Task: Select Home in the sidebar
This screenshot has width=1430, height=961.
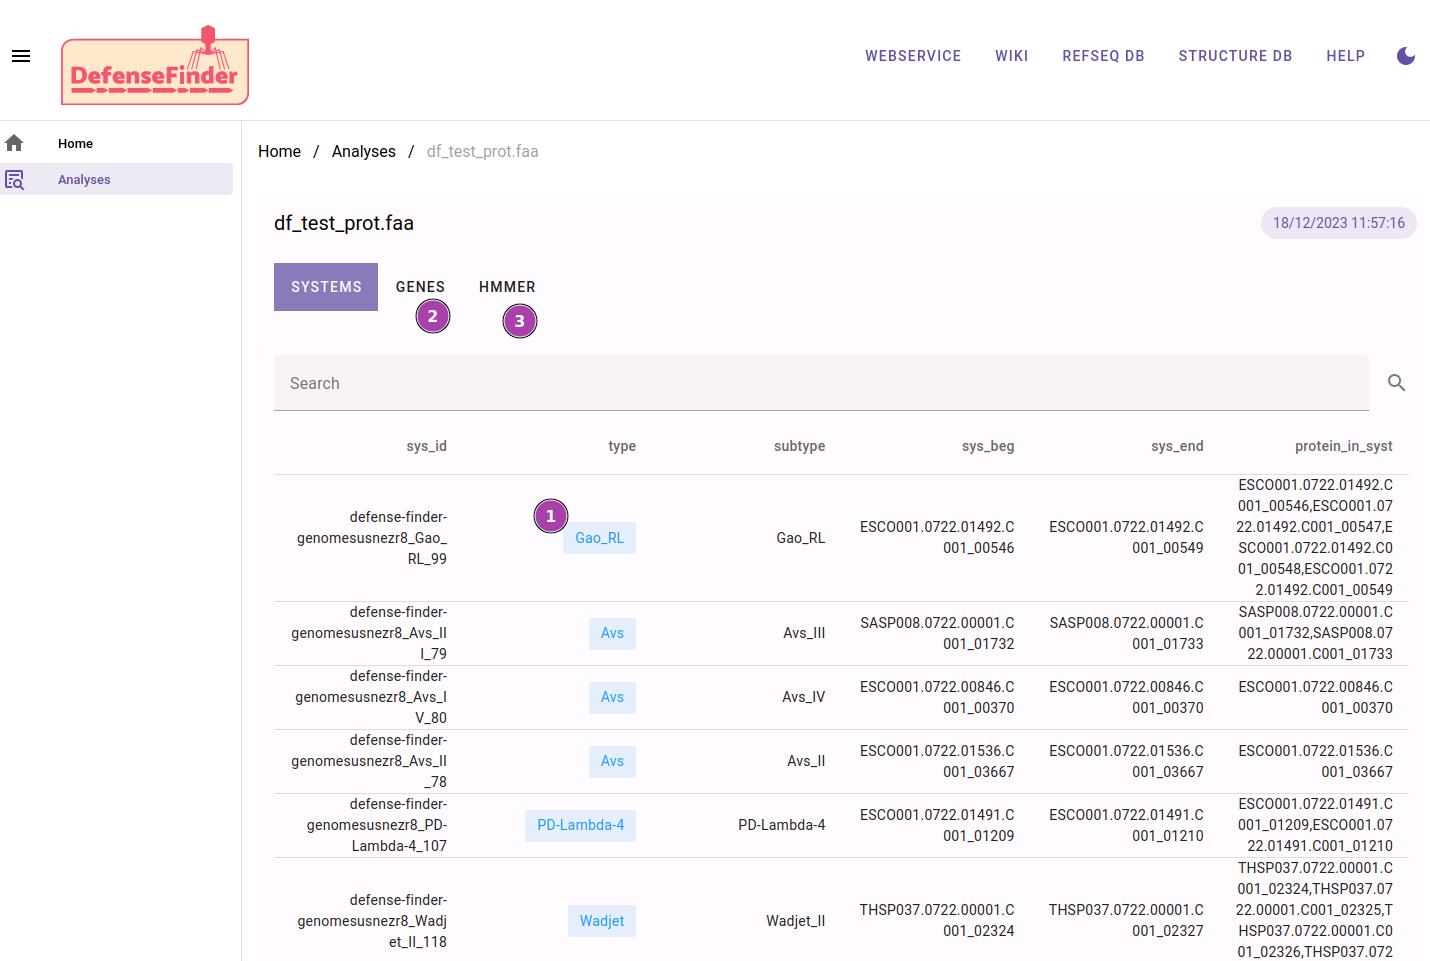Action: pyautogui.click(x=116, y=143)
